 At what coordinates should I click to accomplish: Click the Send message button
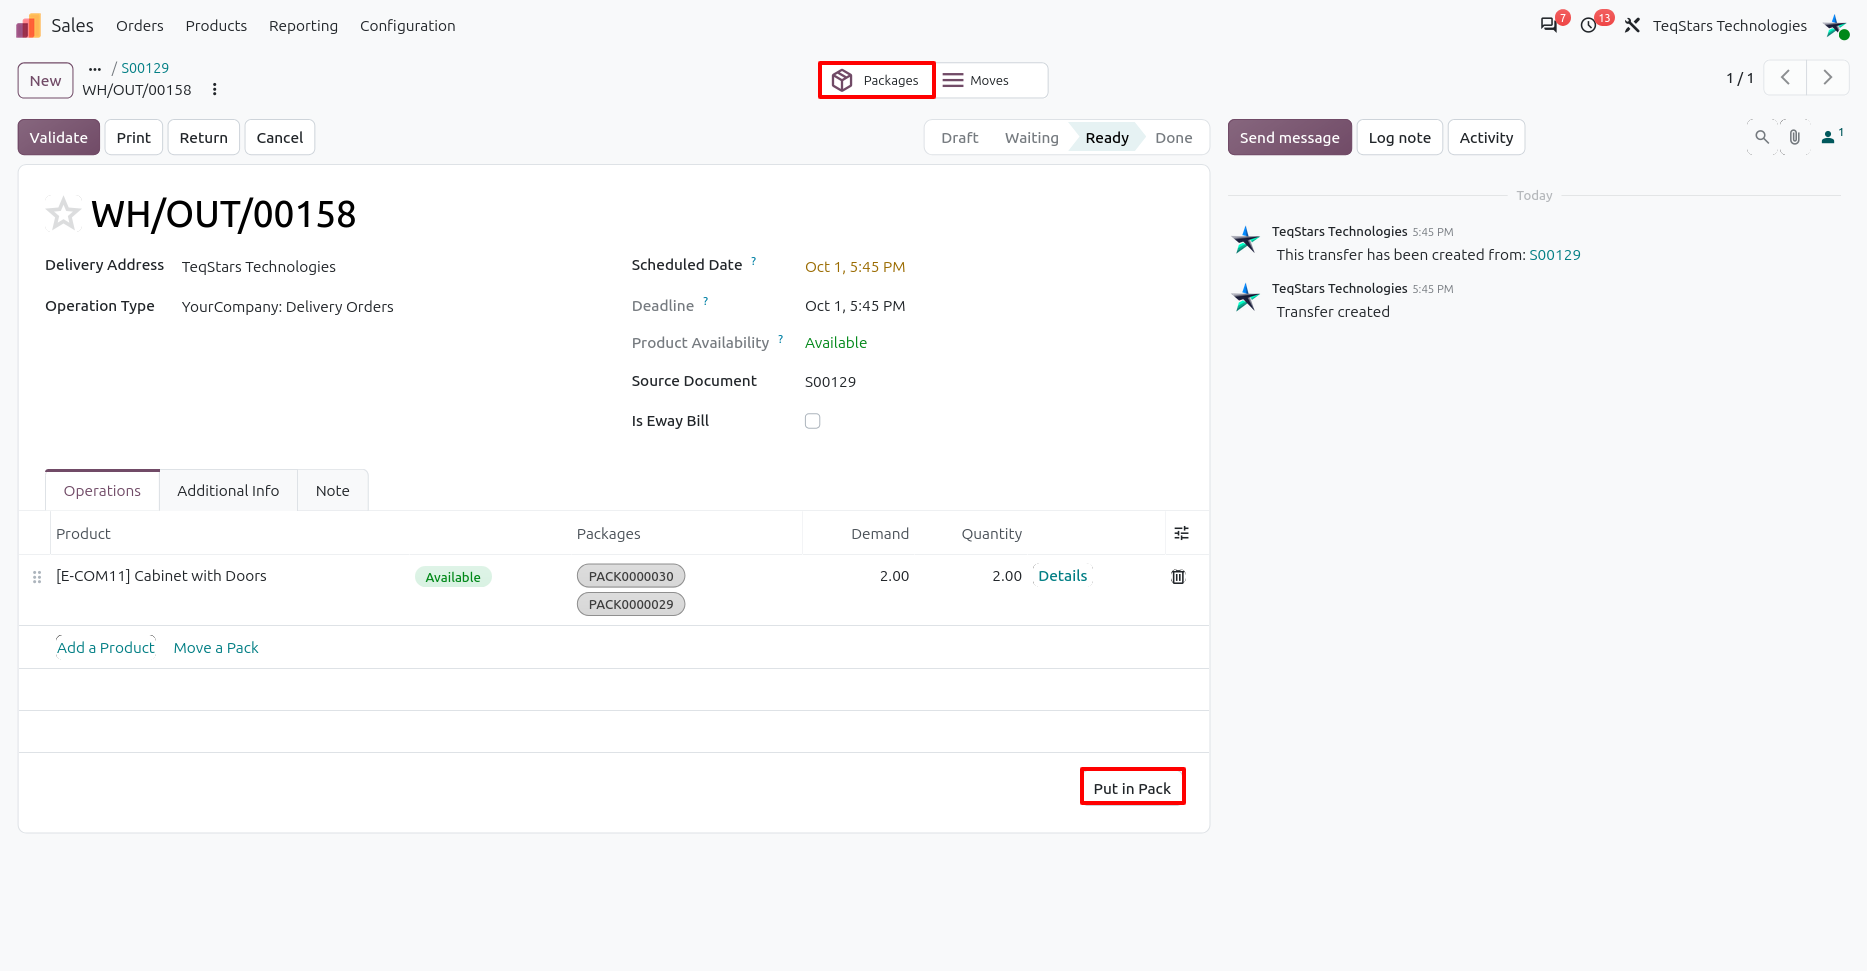pos(1290,137)
